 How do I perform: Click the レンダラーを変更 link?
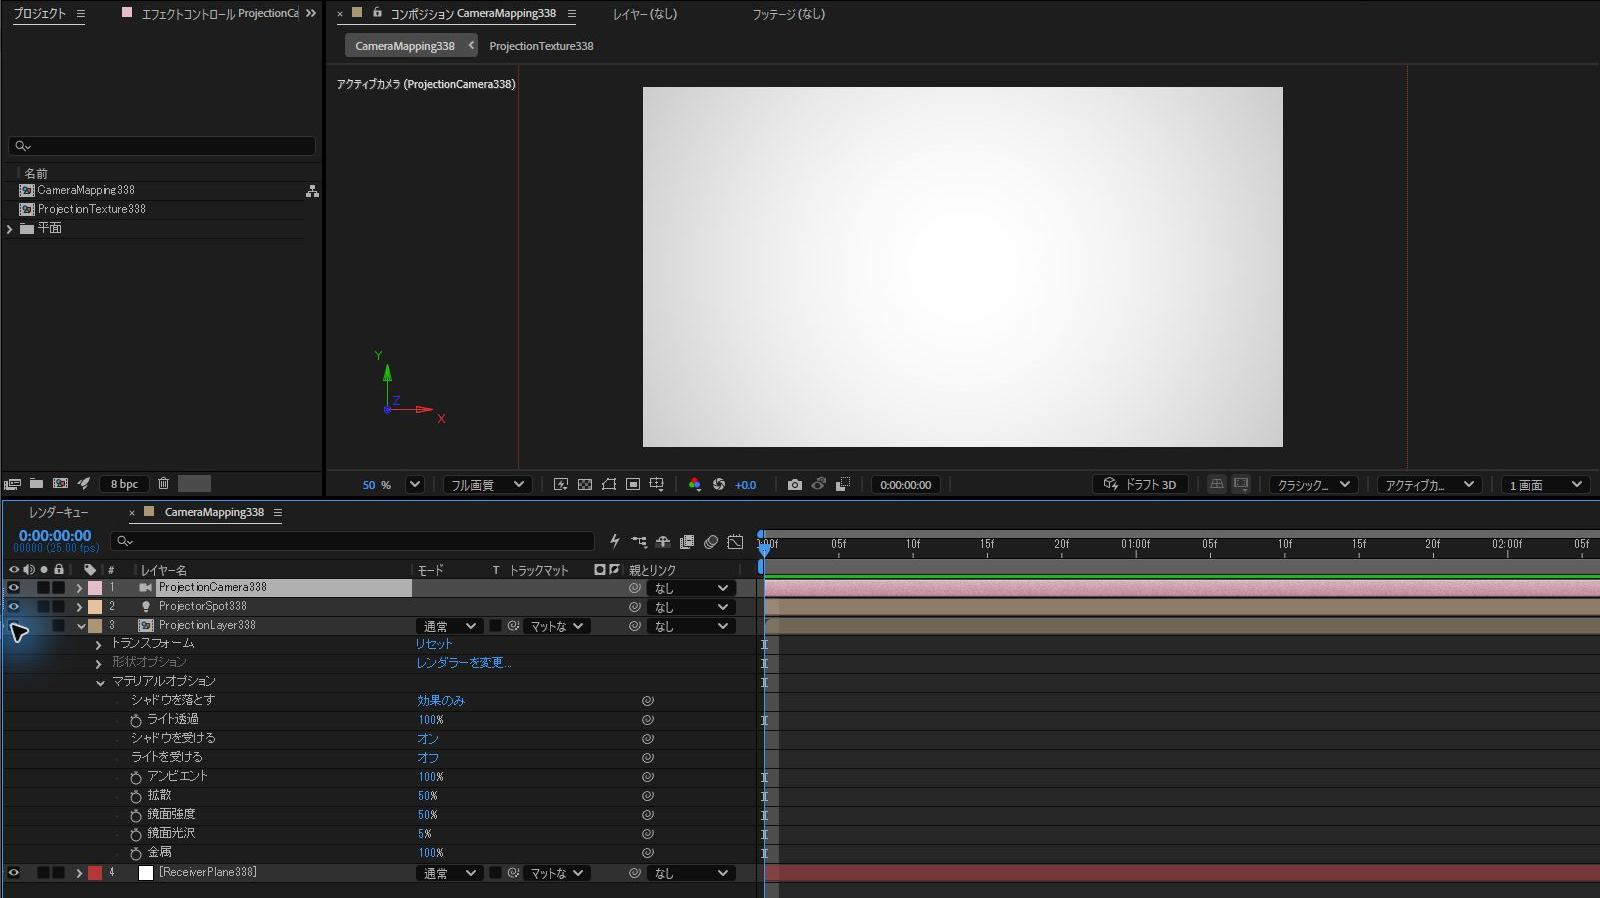464,663
